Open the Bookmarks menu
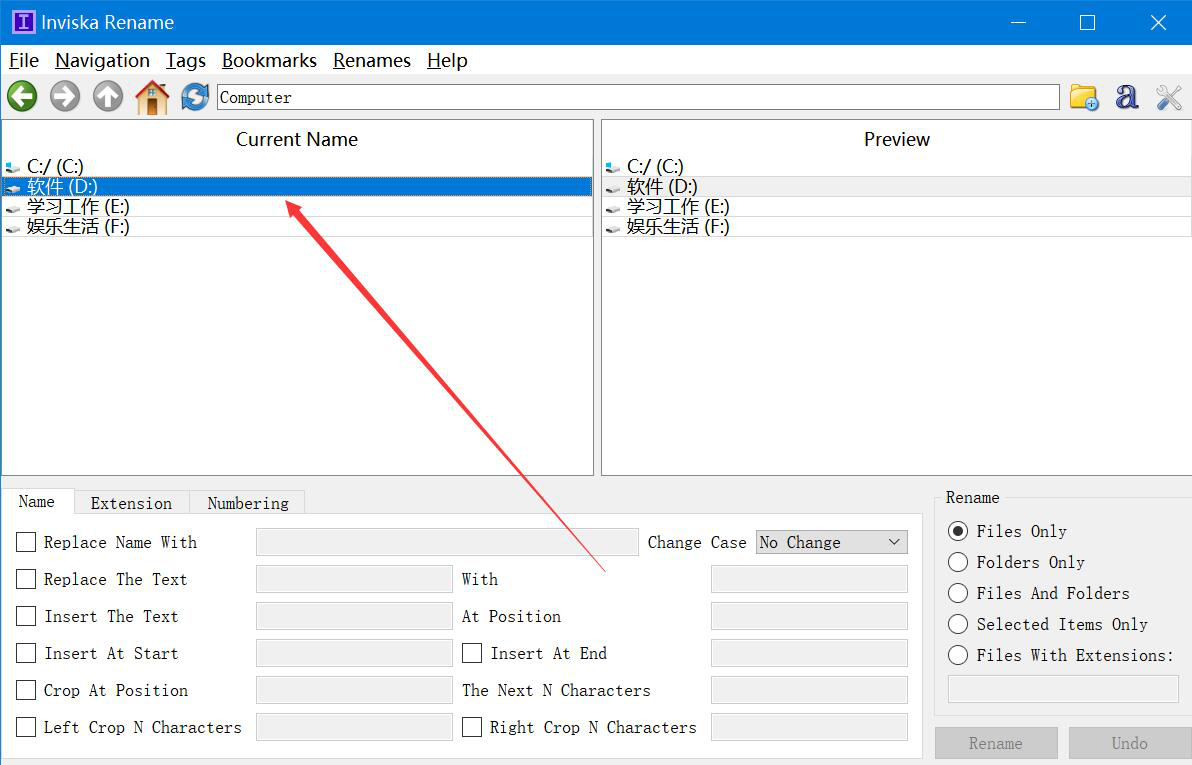The width and height of the screenshot is (1192, 765). 269,60
